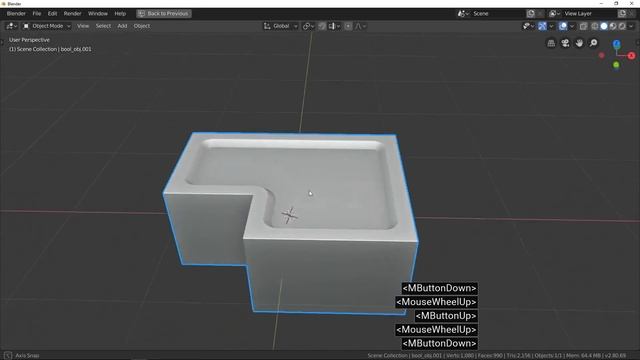This screenshot has width=640, height=360.
Task: Open the Edit menu
Action: click(x=52, y=13)
